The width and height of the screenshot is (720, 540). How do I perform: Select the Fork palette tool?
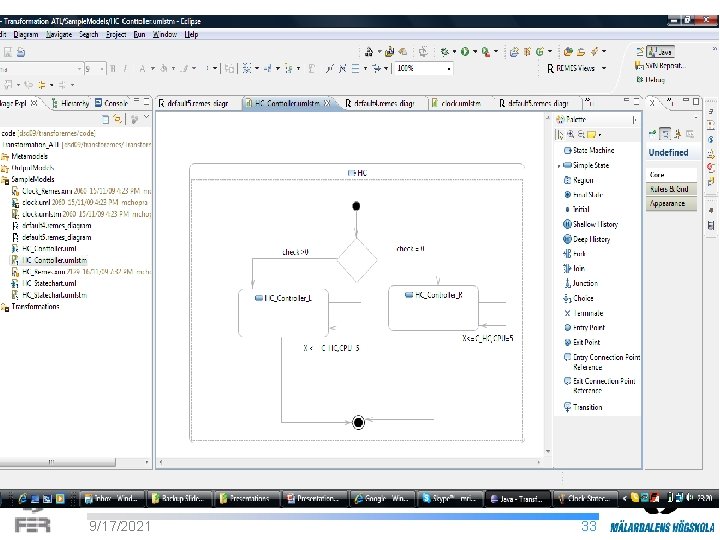pos(574,253)
